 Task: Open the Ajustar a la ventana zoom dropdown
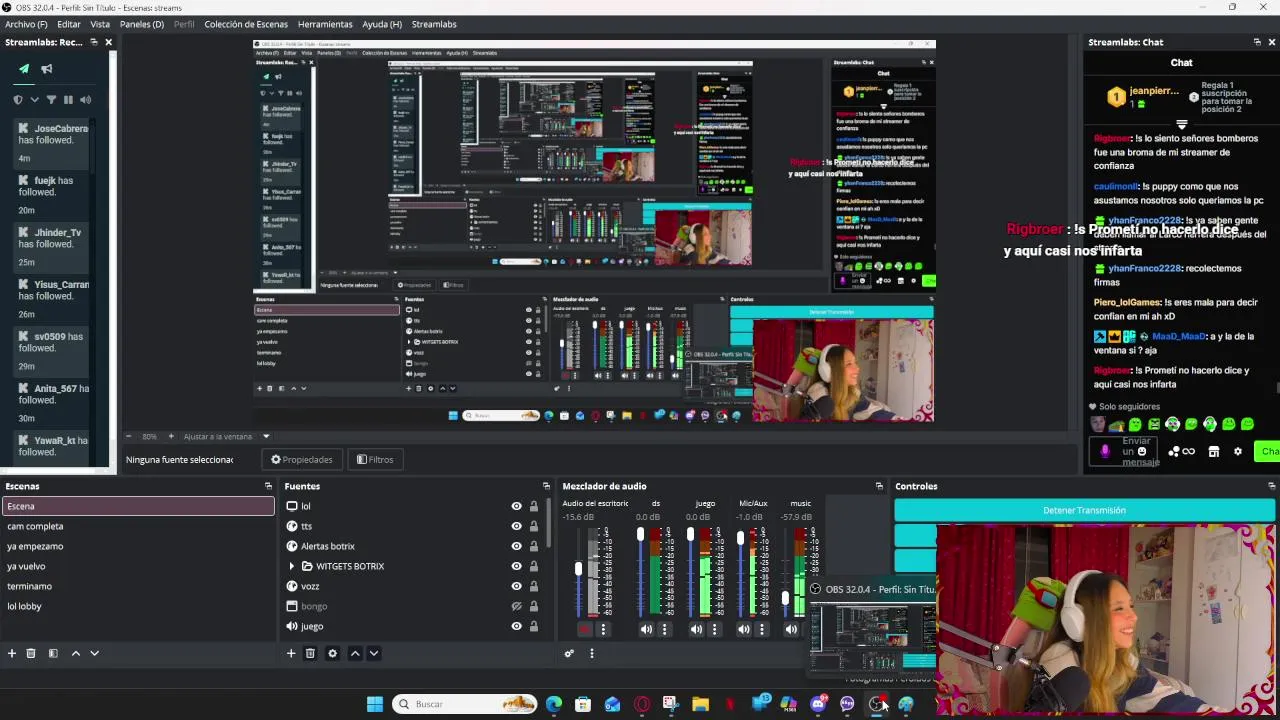pyautogui.click(x=265, y=436)
